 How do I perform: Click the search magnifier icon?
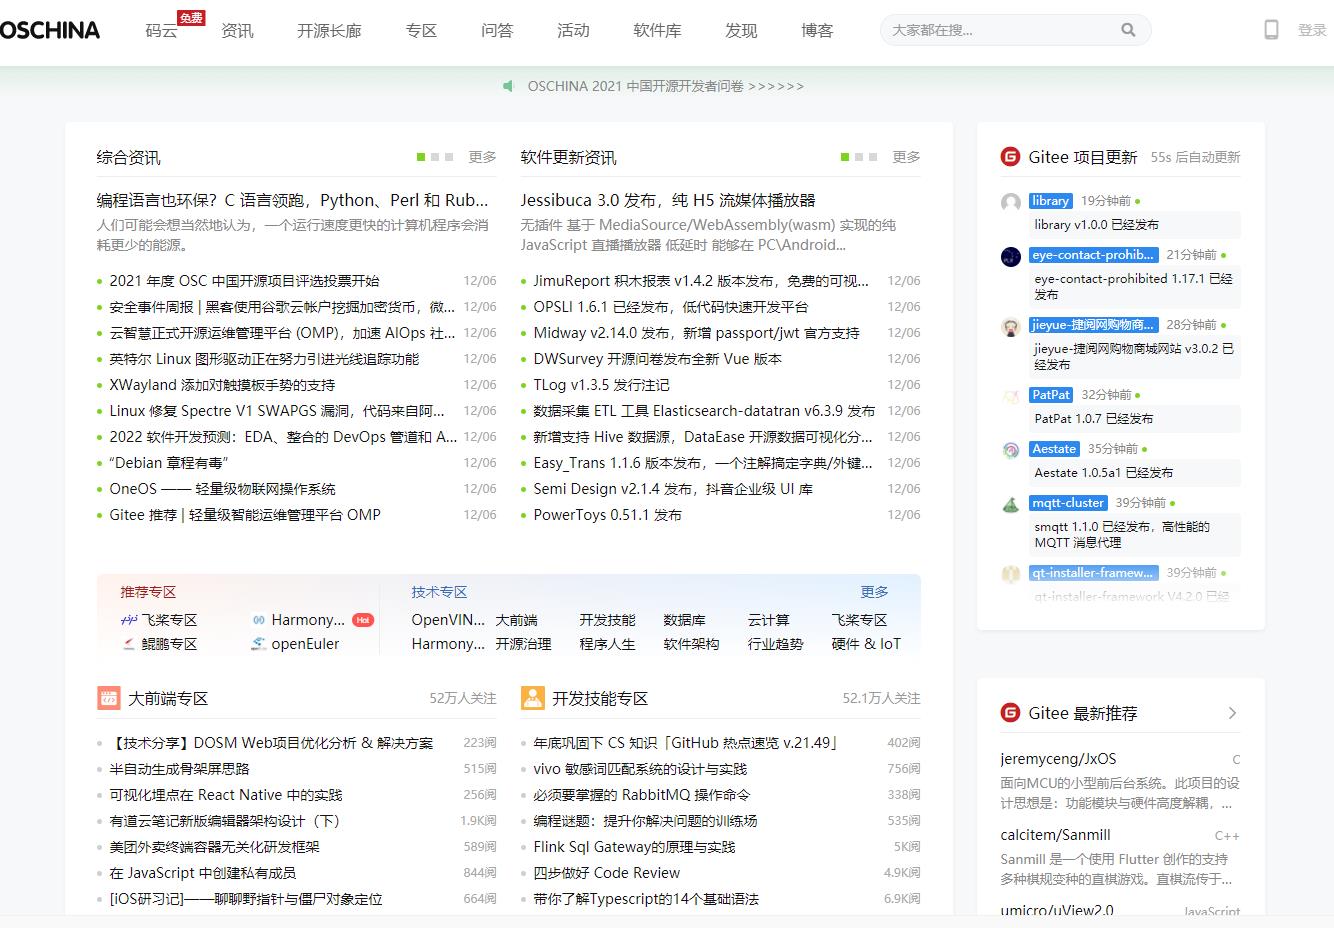pyautogui.click(x=1128, y=30)
